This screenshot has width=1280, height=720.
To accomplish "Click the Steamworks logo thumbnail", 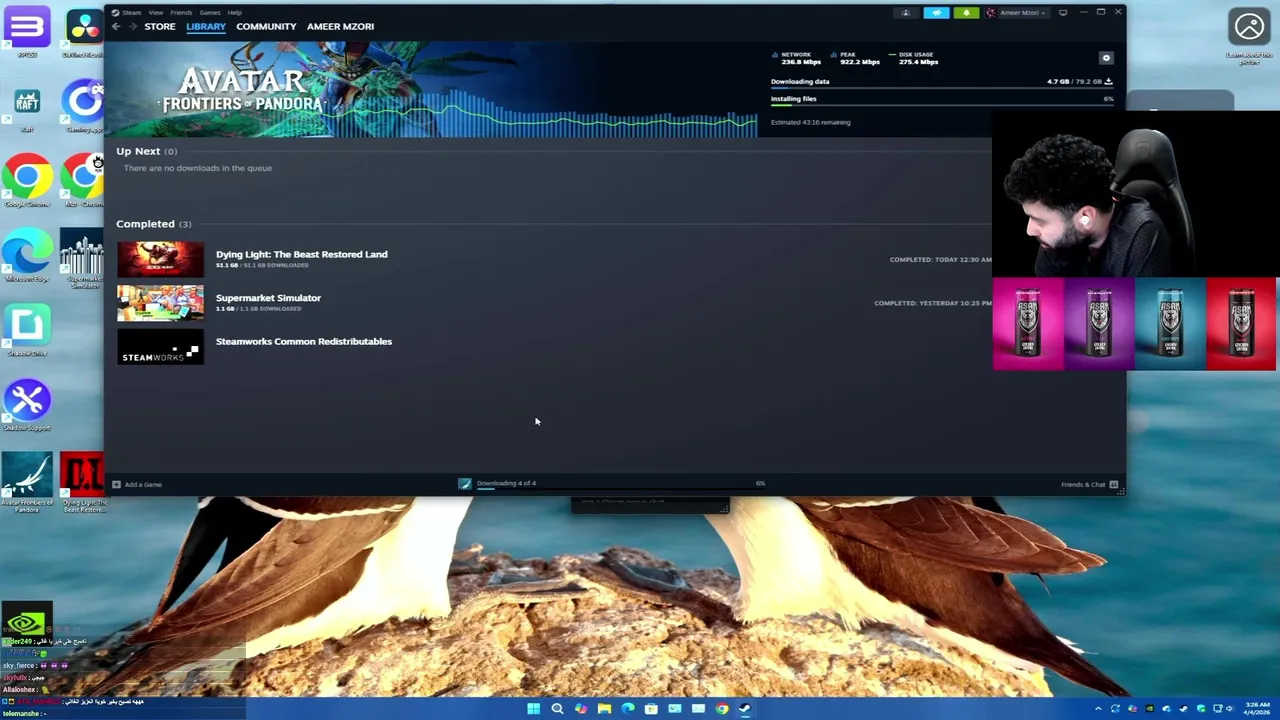I will click(160, 347).
